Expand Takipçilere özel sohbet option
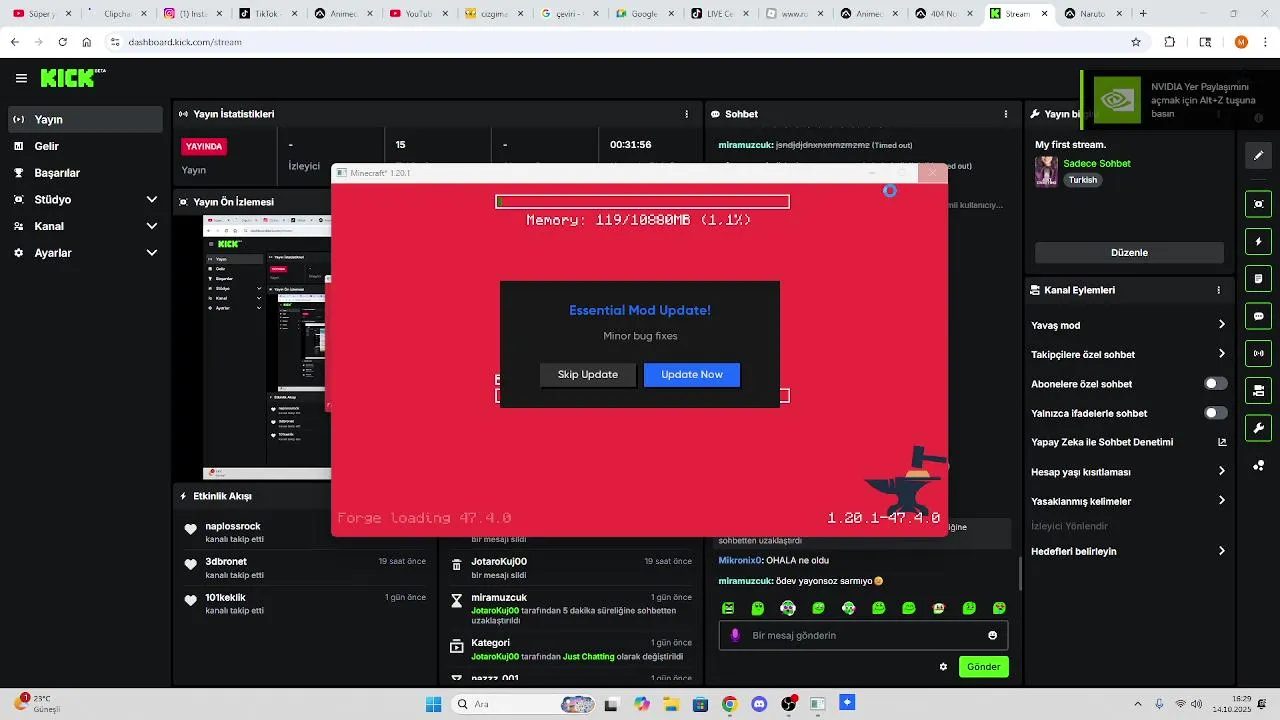 [x=1129, y=354]
